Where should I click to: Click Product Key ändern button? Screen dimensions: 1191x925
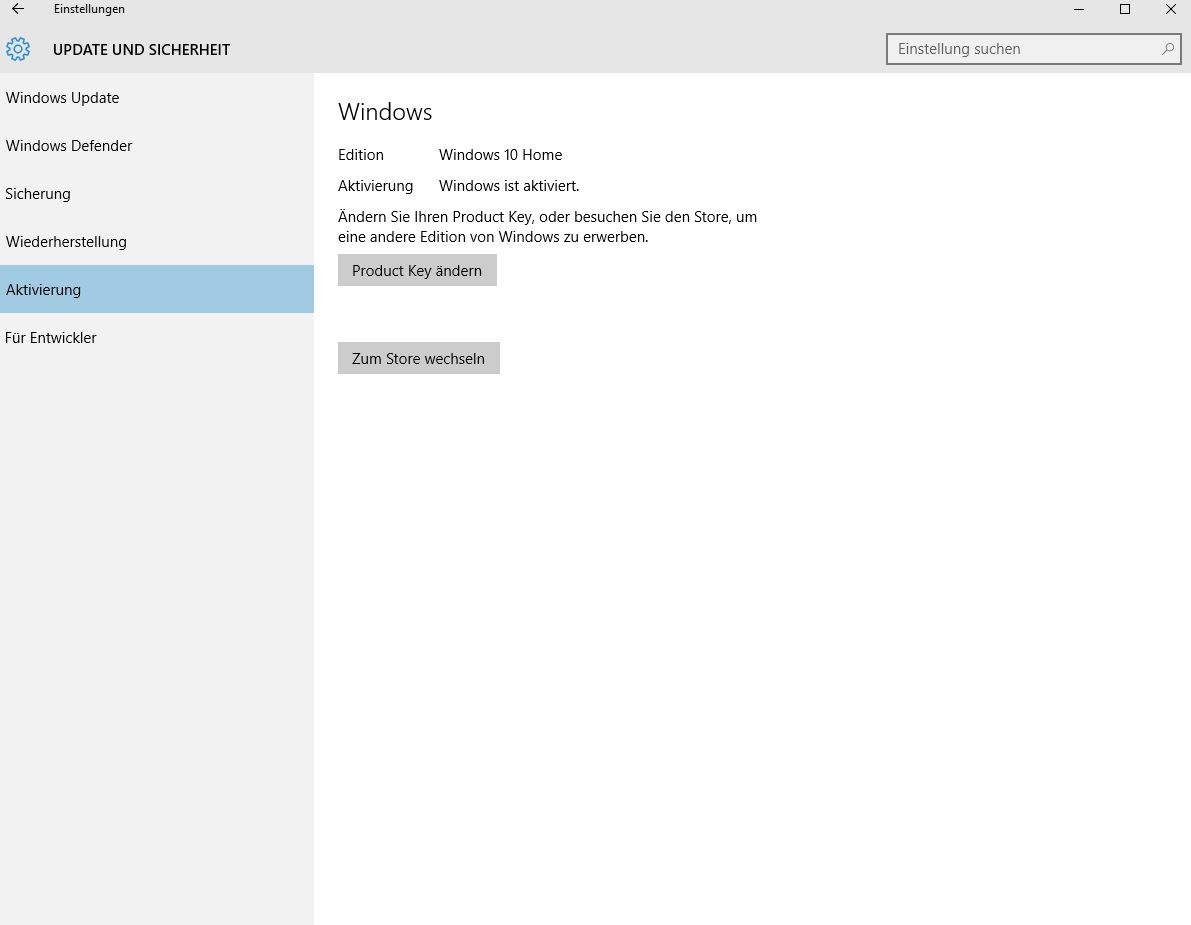click(417, 270)
